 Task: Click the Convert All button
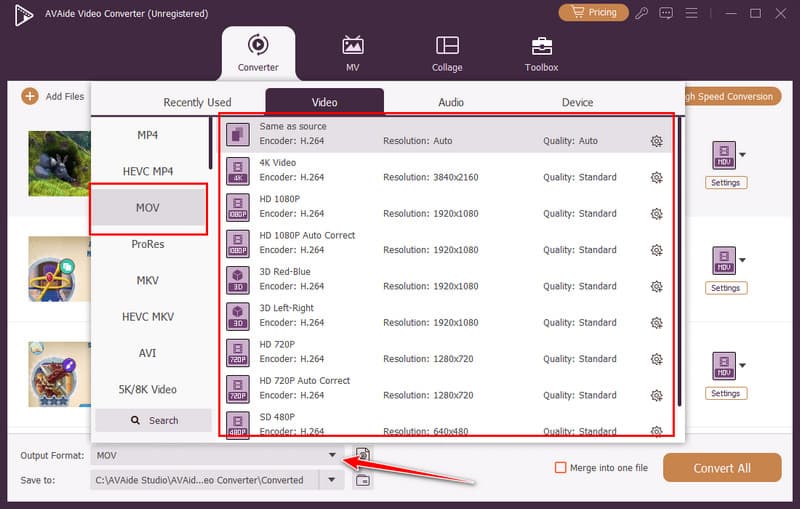[x=722, y=467]
